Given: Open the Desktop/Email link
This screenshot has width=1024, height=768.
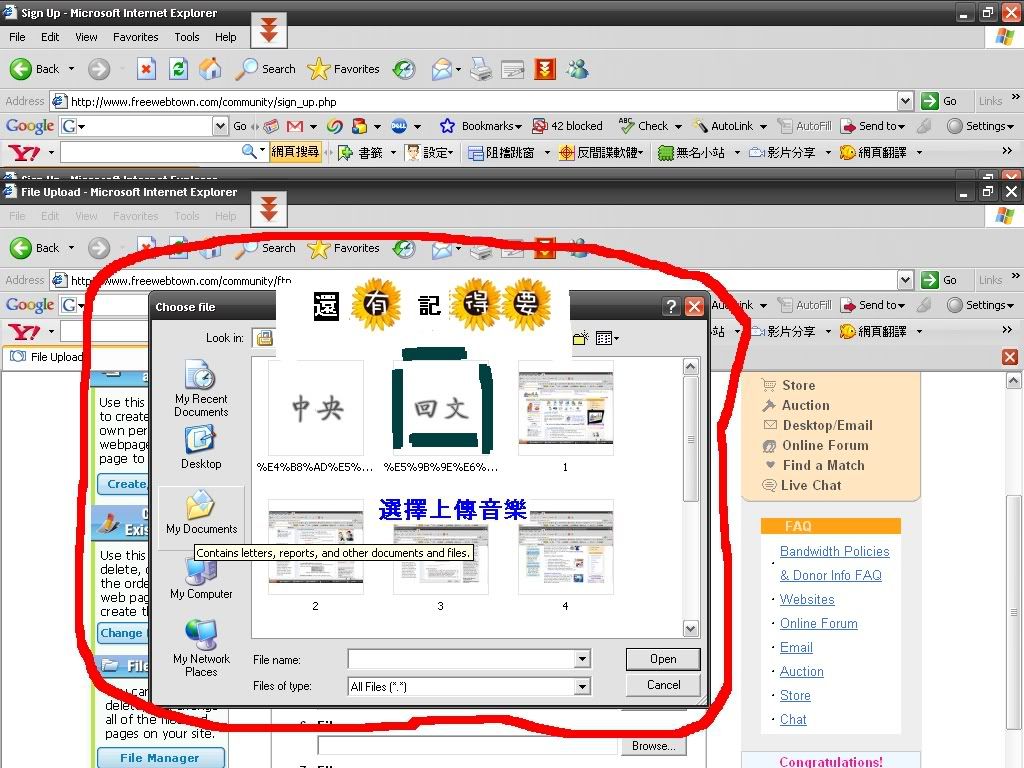Looking at the screenshot, I should pos(827,425).
